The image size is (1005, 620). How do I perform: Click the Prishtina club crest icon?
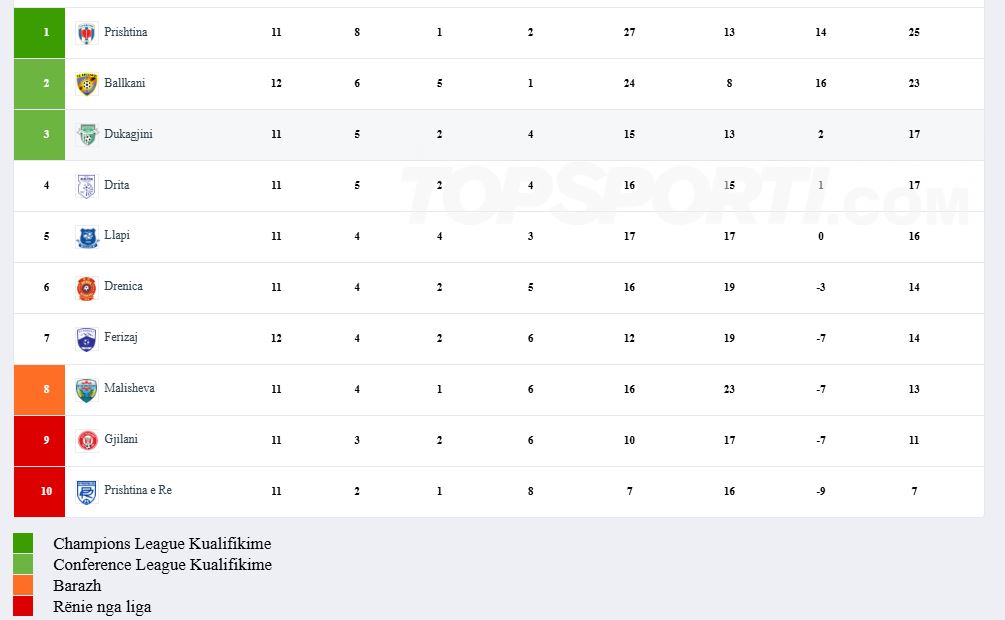tap(87, 33)
